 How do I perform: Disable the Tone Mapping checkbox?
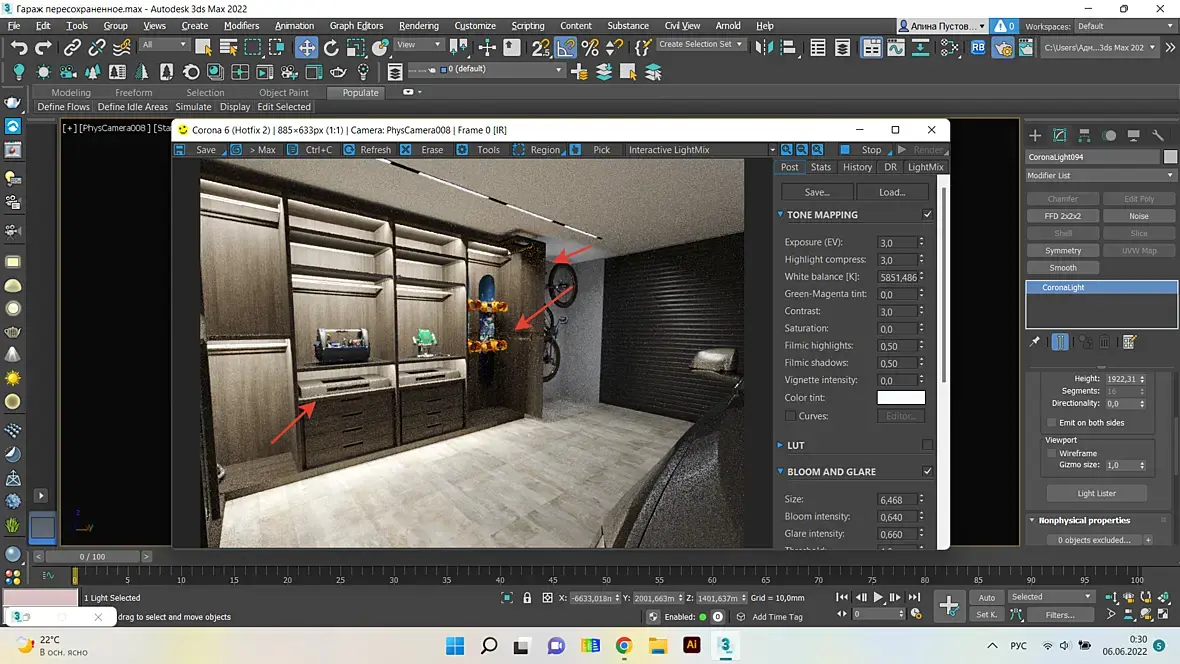click(927, 215)
